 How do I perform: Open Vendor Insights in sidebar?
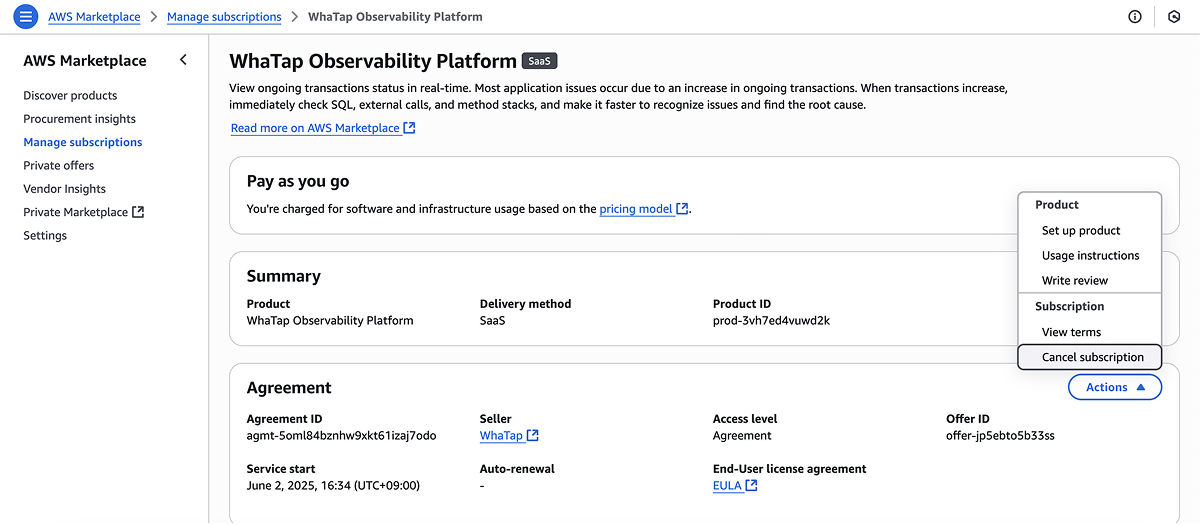click(64, 189)
